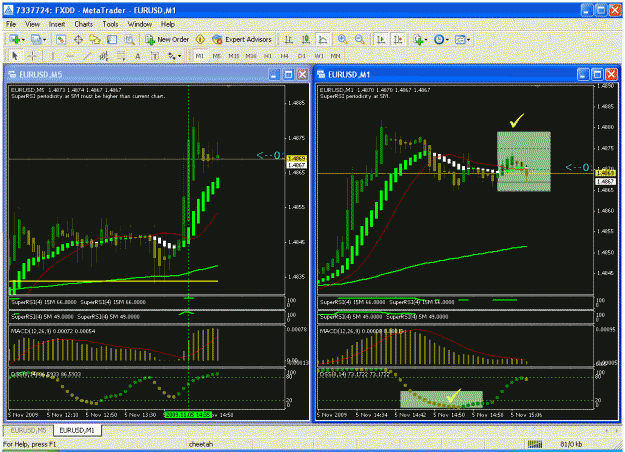625x452 pixels.
Task: Open the Templates icon
Action: (x=460, y=39)
